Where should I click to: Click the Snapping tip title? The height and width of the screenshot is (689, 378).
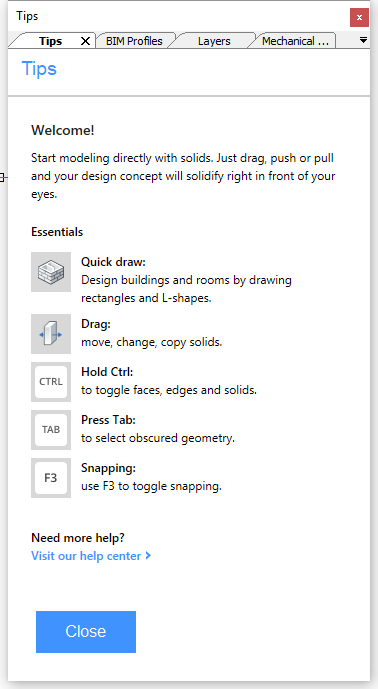[x=109, y=468]
